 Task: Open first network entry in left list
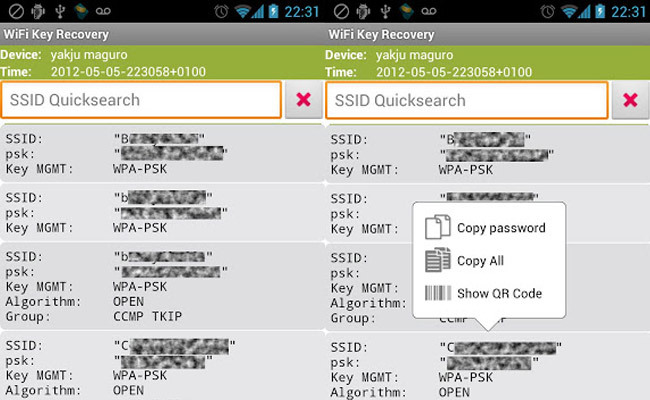(x=162, y=153)
